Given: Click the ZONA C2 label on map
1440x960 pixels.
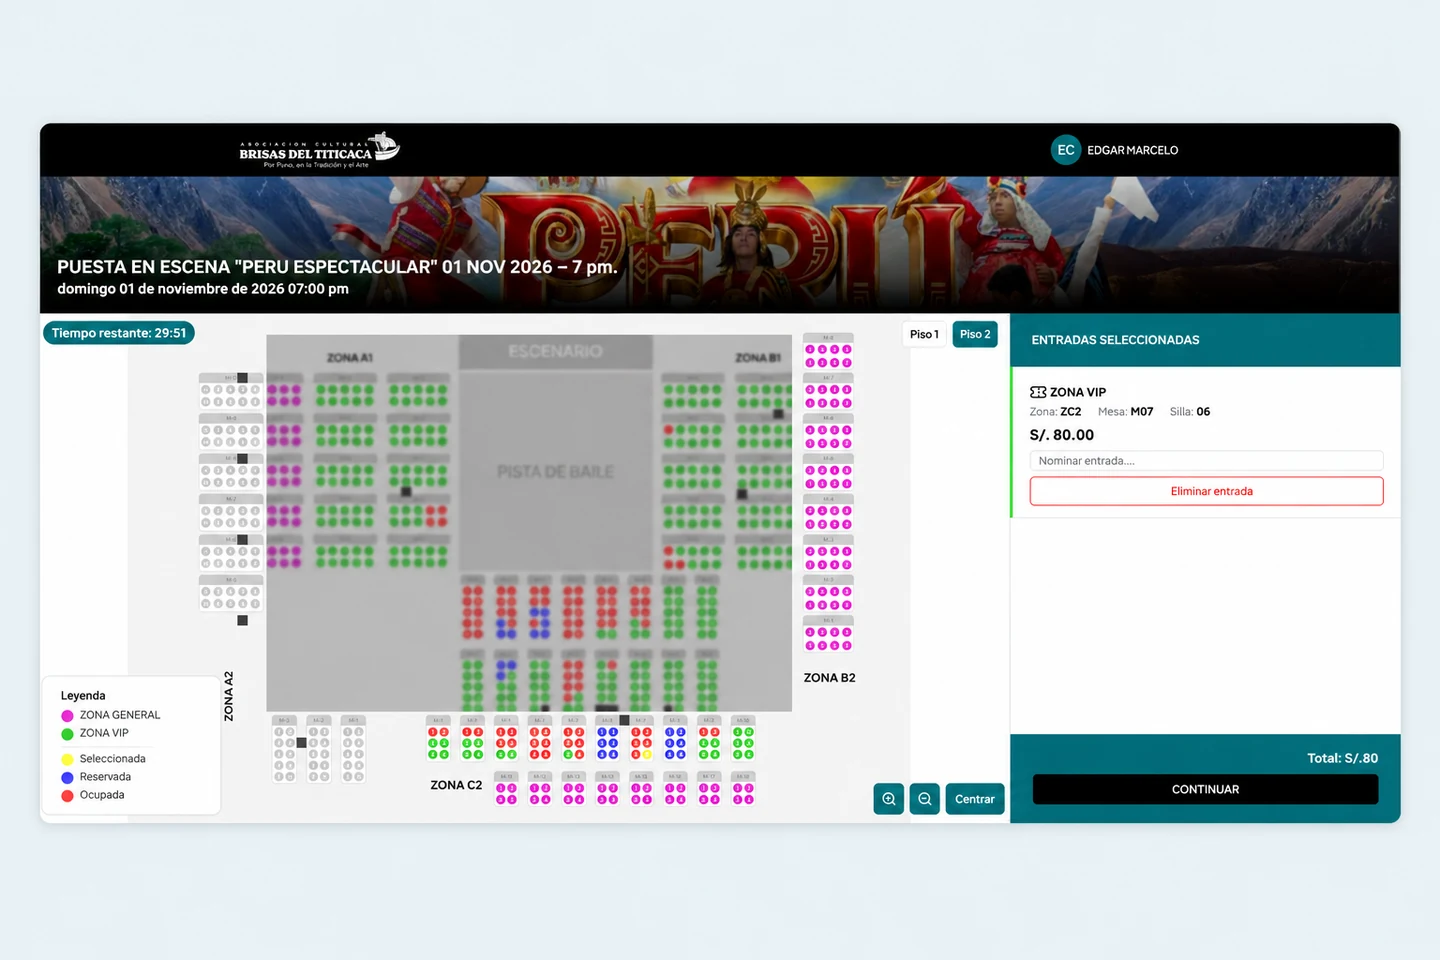Looking at the screenshot, I should pos(456,785).
